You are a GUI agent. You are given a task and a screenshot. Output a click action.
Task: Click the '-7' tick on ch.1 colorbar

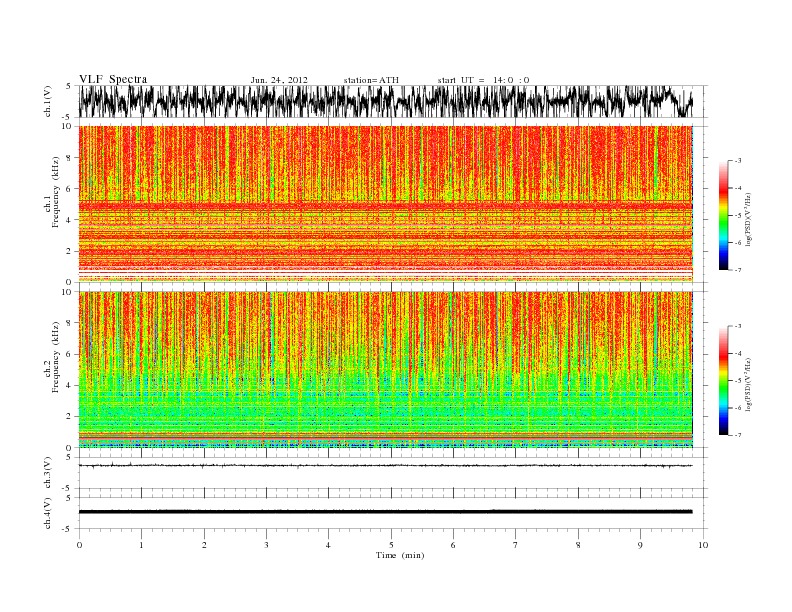point(738,270)
